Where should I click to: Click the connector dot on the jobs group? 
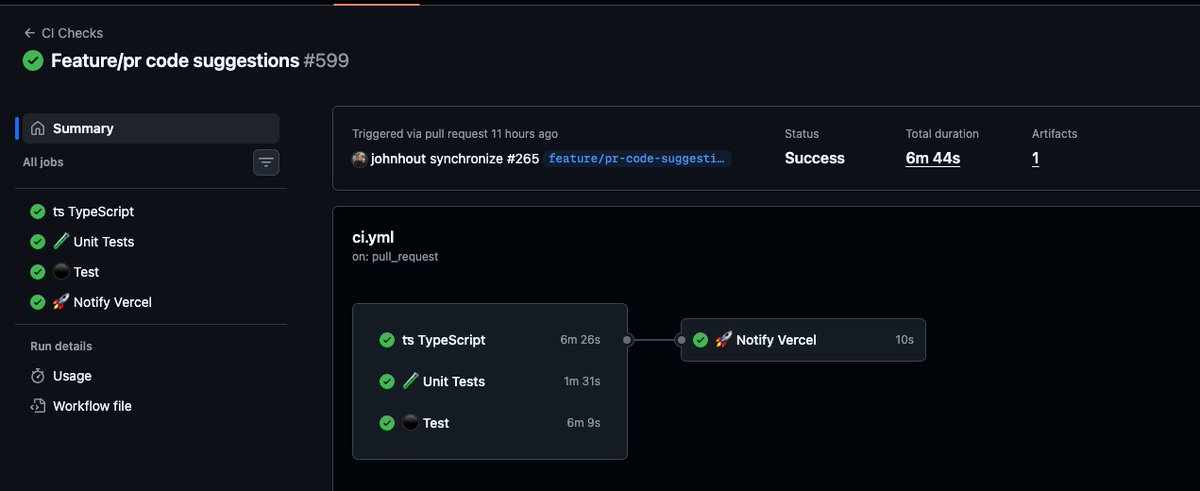[628, 340]
